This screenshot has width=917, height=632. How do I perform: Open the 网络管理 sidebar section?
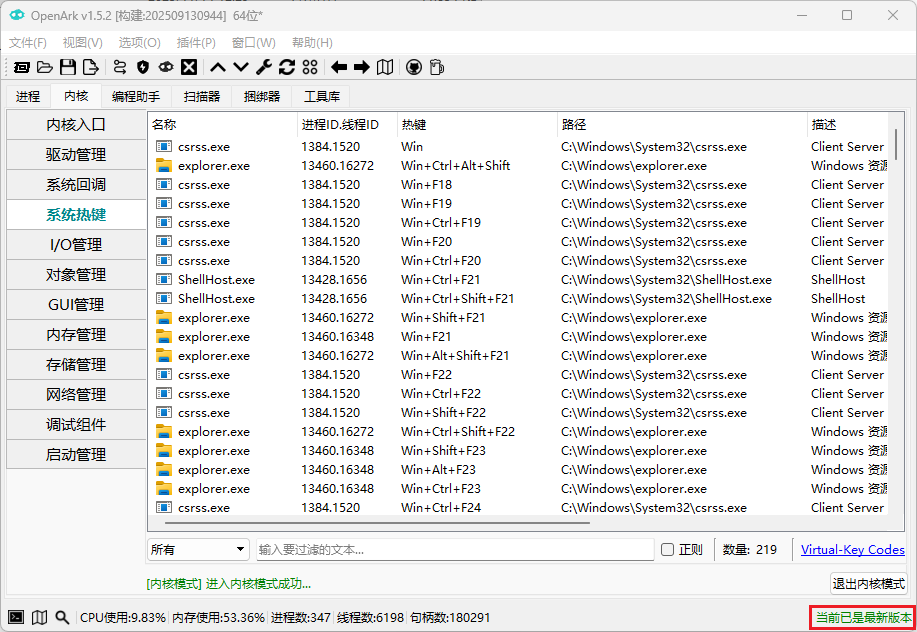coord(76,395)
